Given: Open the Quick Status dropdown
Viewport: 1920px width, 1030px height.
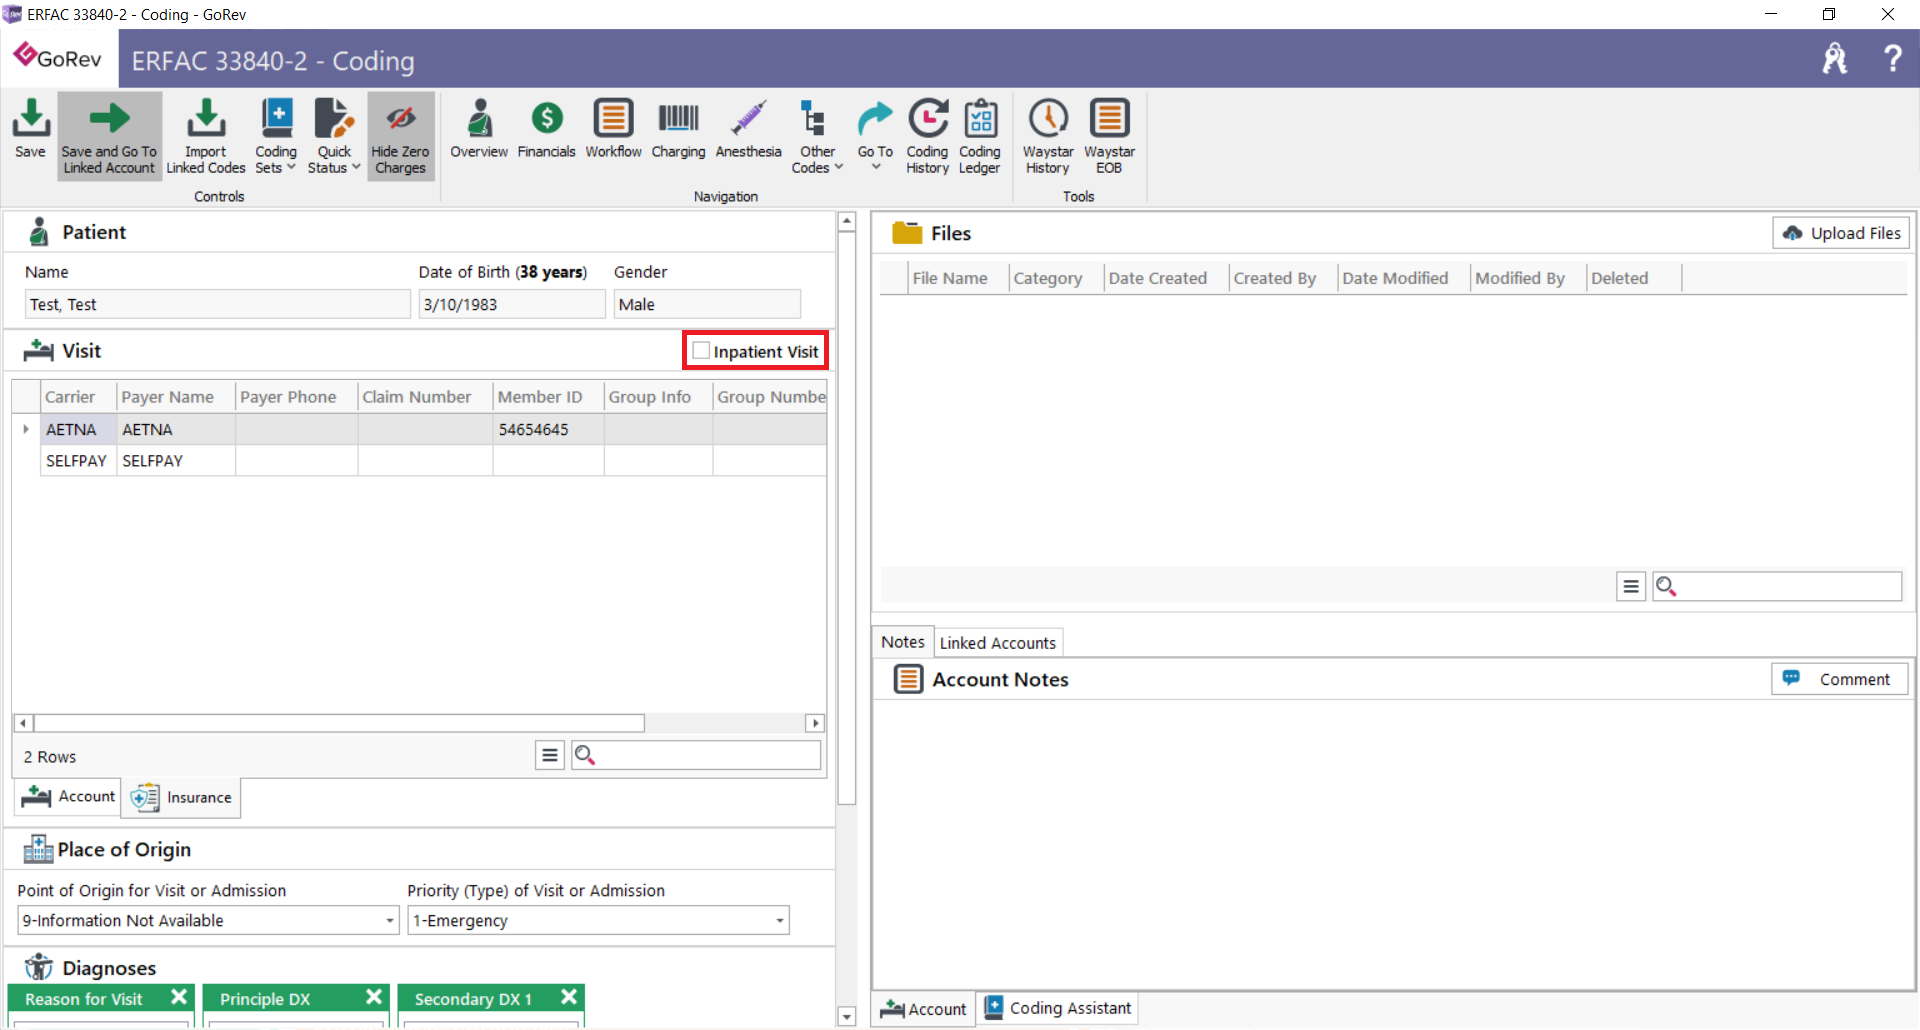Looking at the screenshot, I should tap(334, 136).
